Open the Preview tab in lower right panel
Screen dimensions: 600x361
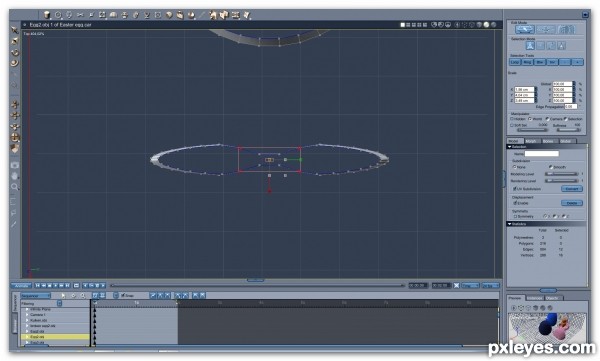515,298
